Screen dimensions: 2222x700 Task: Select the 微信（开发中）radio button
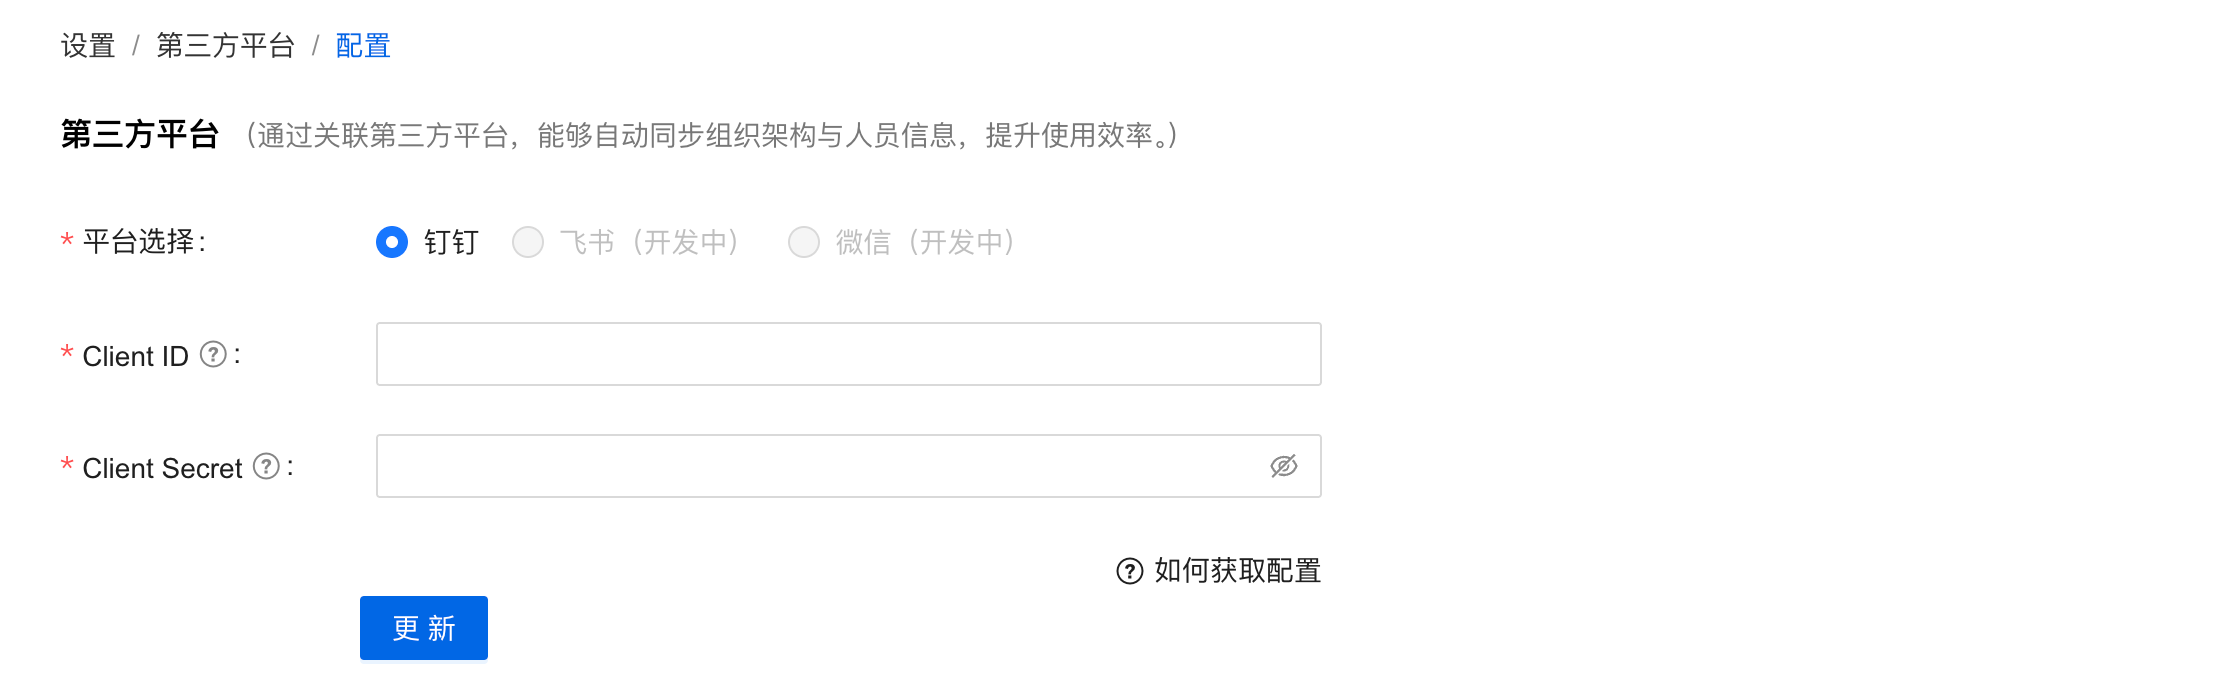point(804,242)
